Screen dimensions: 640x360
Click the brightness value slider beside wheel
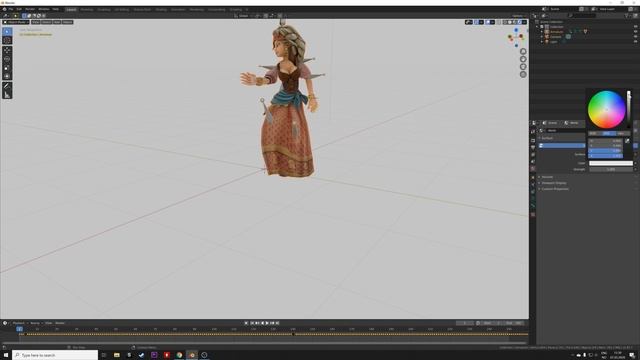click(x=629, y=109)
